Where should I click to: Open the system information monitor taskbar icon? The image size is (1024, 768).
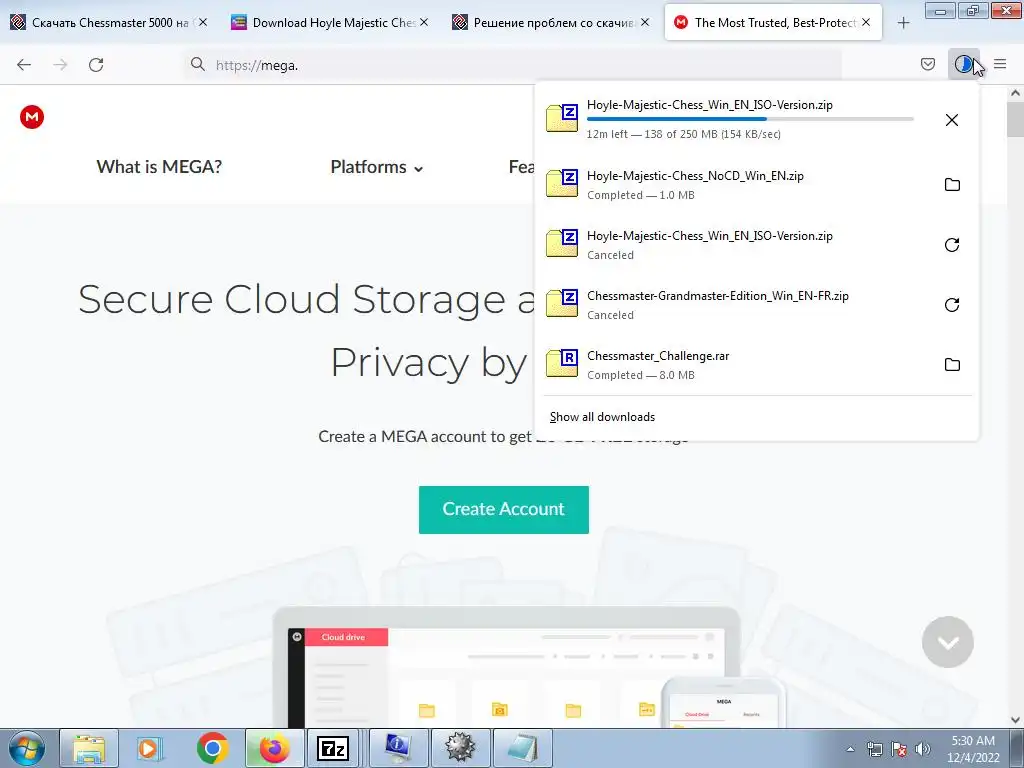click(x=398, y=748)
